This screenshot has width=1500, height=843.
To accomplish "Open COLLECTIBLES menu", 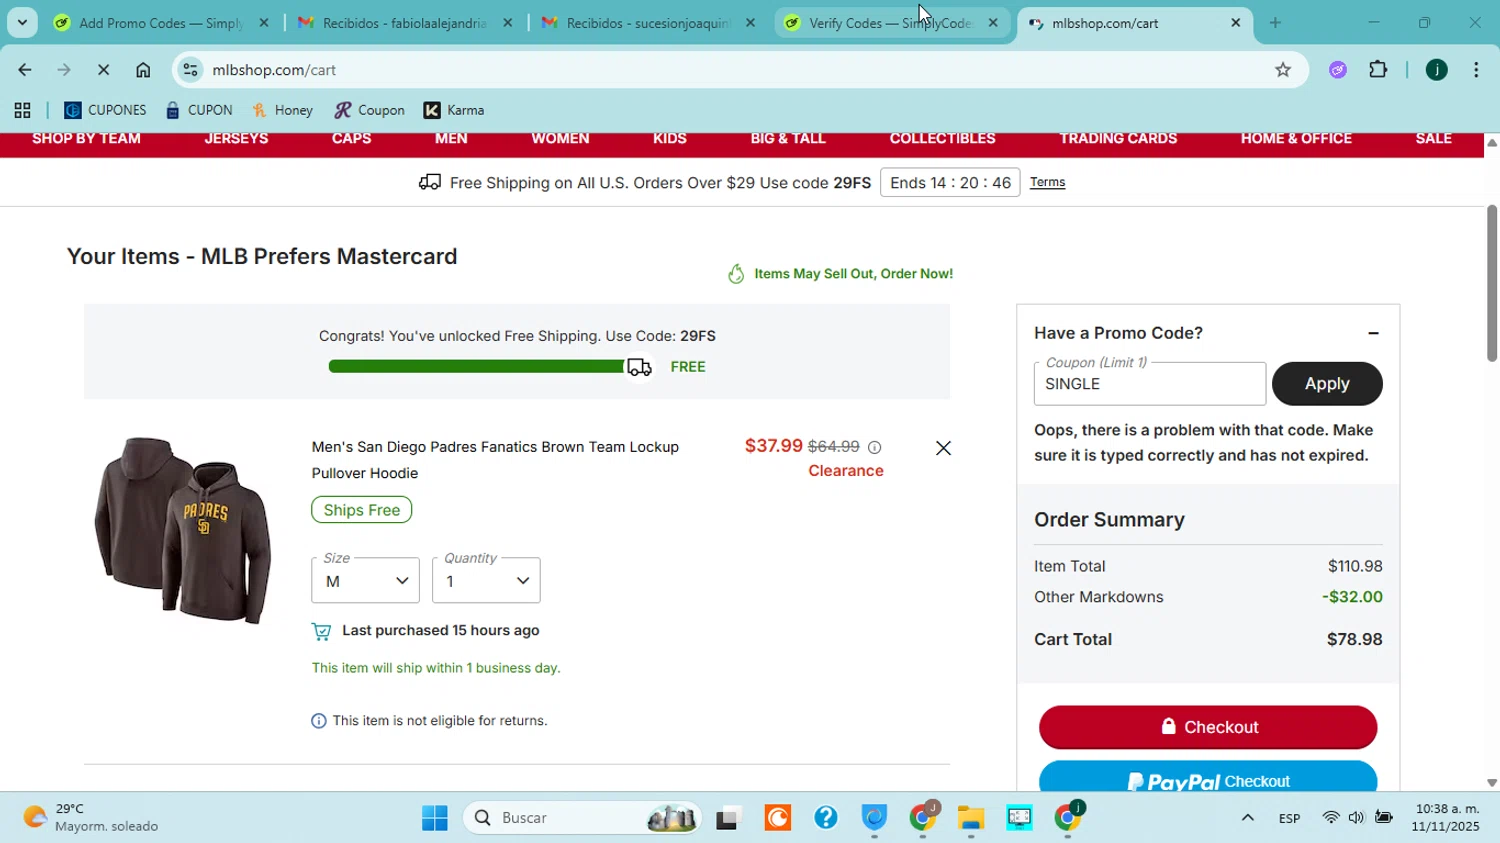I will (x=943, y=139).
